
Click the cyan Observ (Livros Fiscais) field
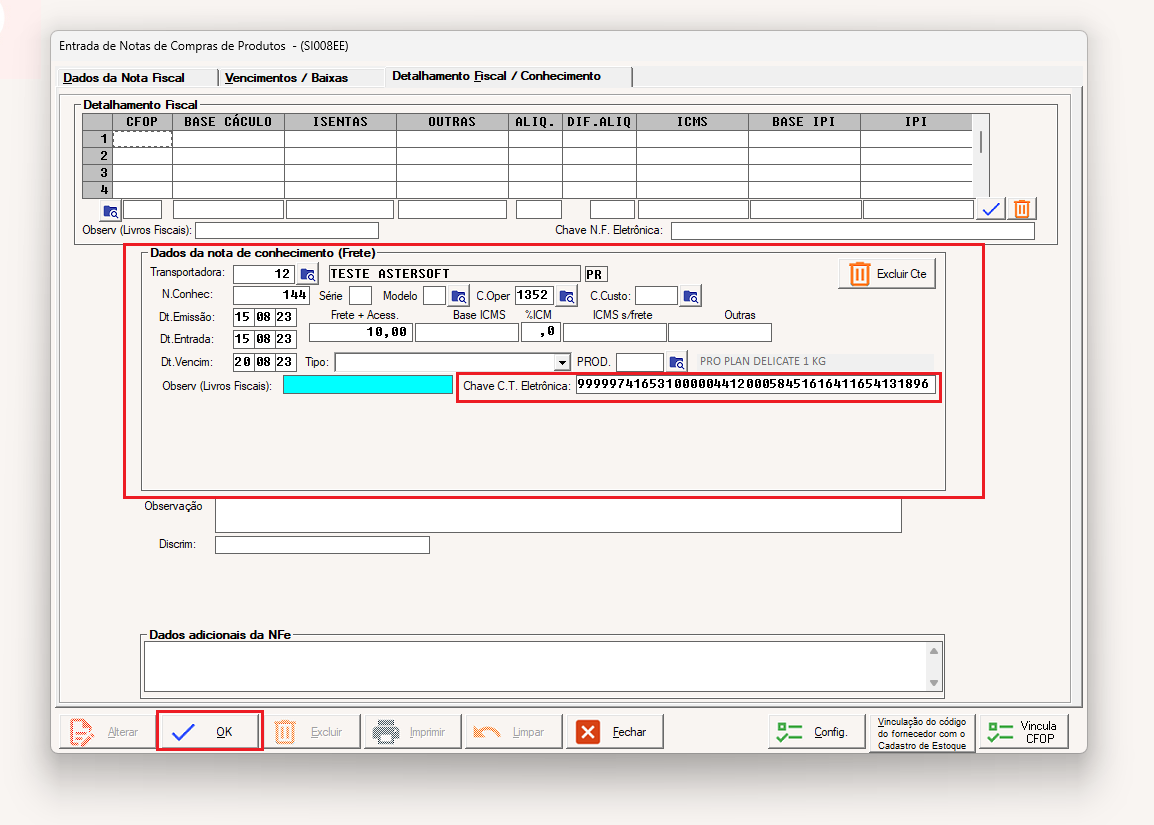[368, 385]
